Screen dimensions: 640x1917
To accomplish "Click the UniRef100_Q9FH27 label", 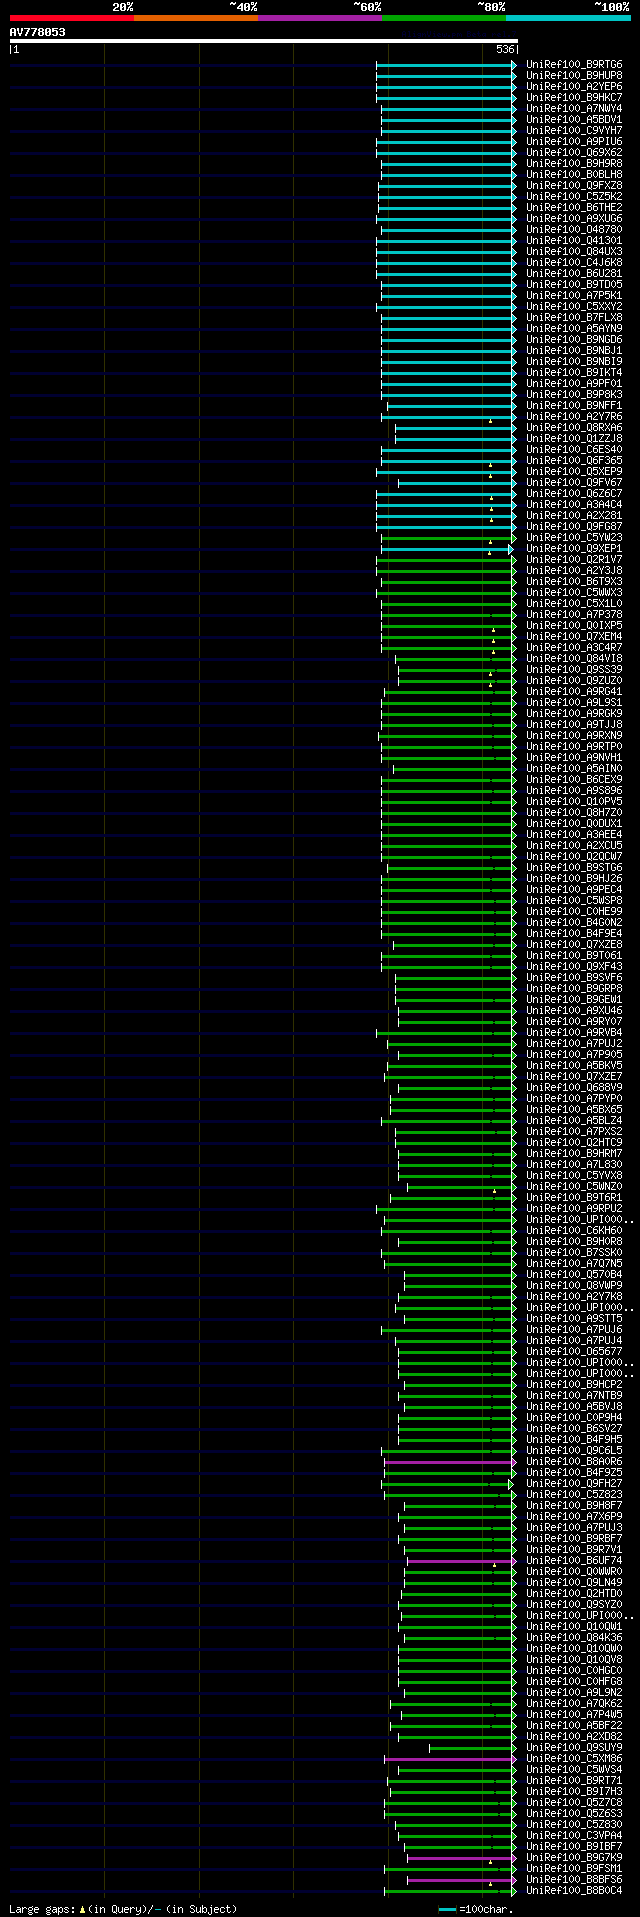I will coord(574,1484).
